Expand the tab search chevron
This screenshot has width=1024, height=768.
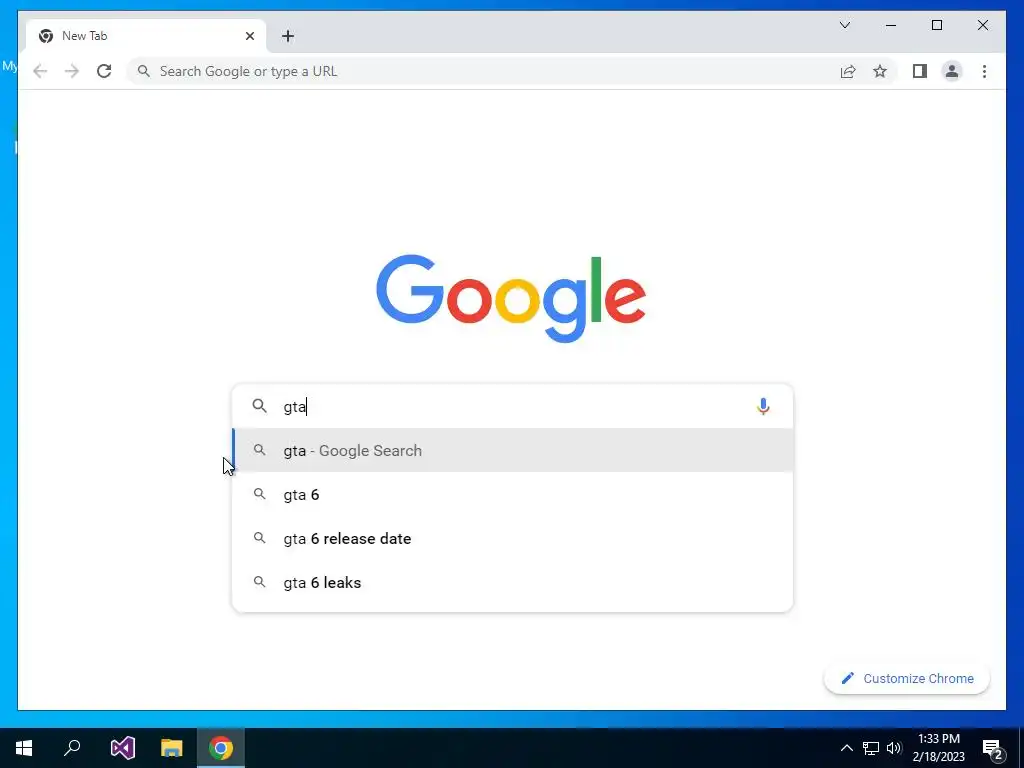(844, 25)
